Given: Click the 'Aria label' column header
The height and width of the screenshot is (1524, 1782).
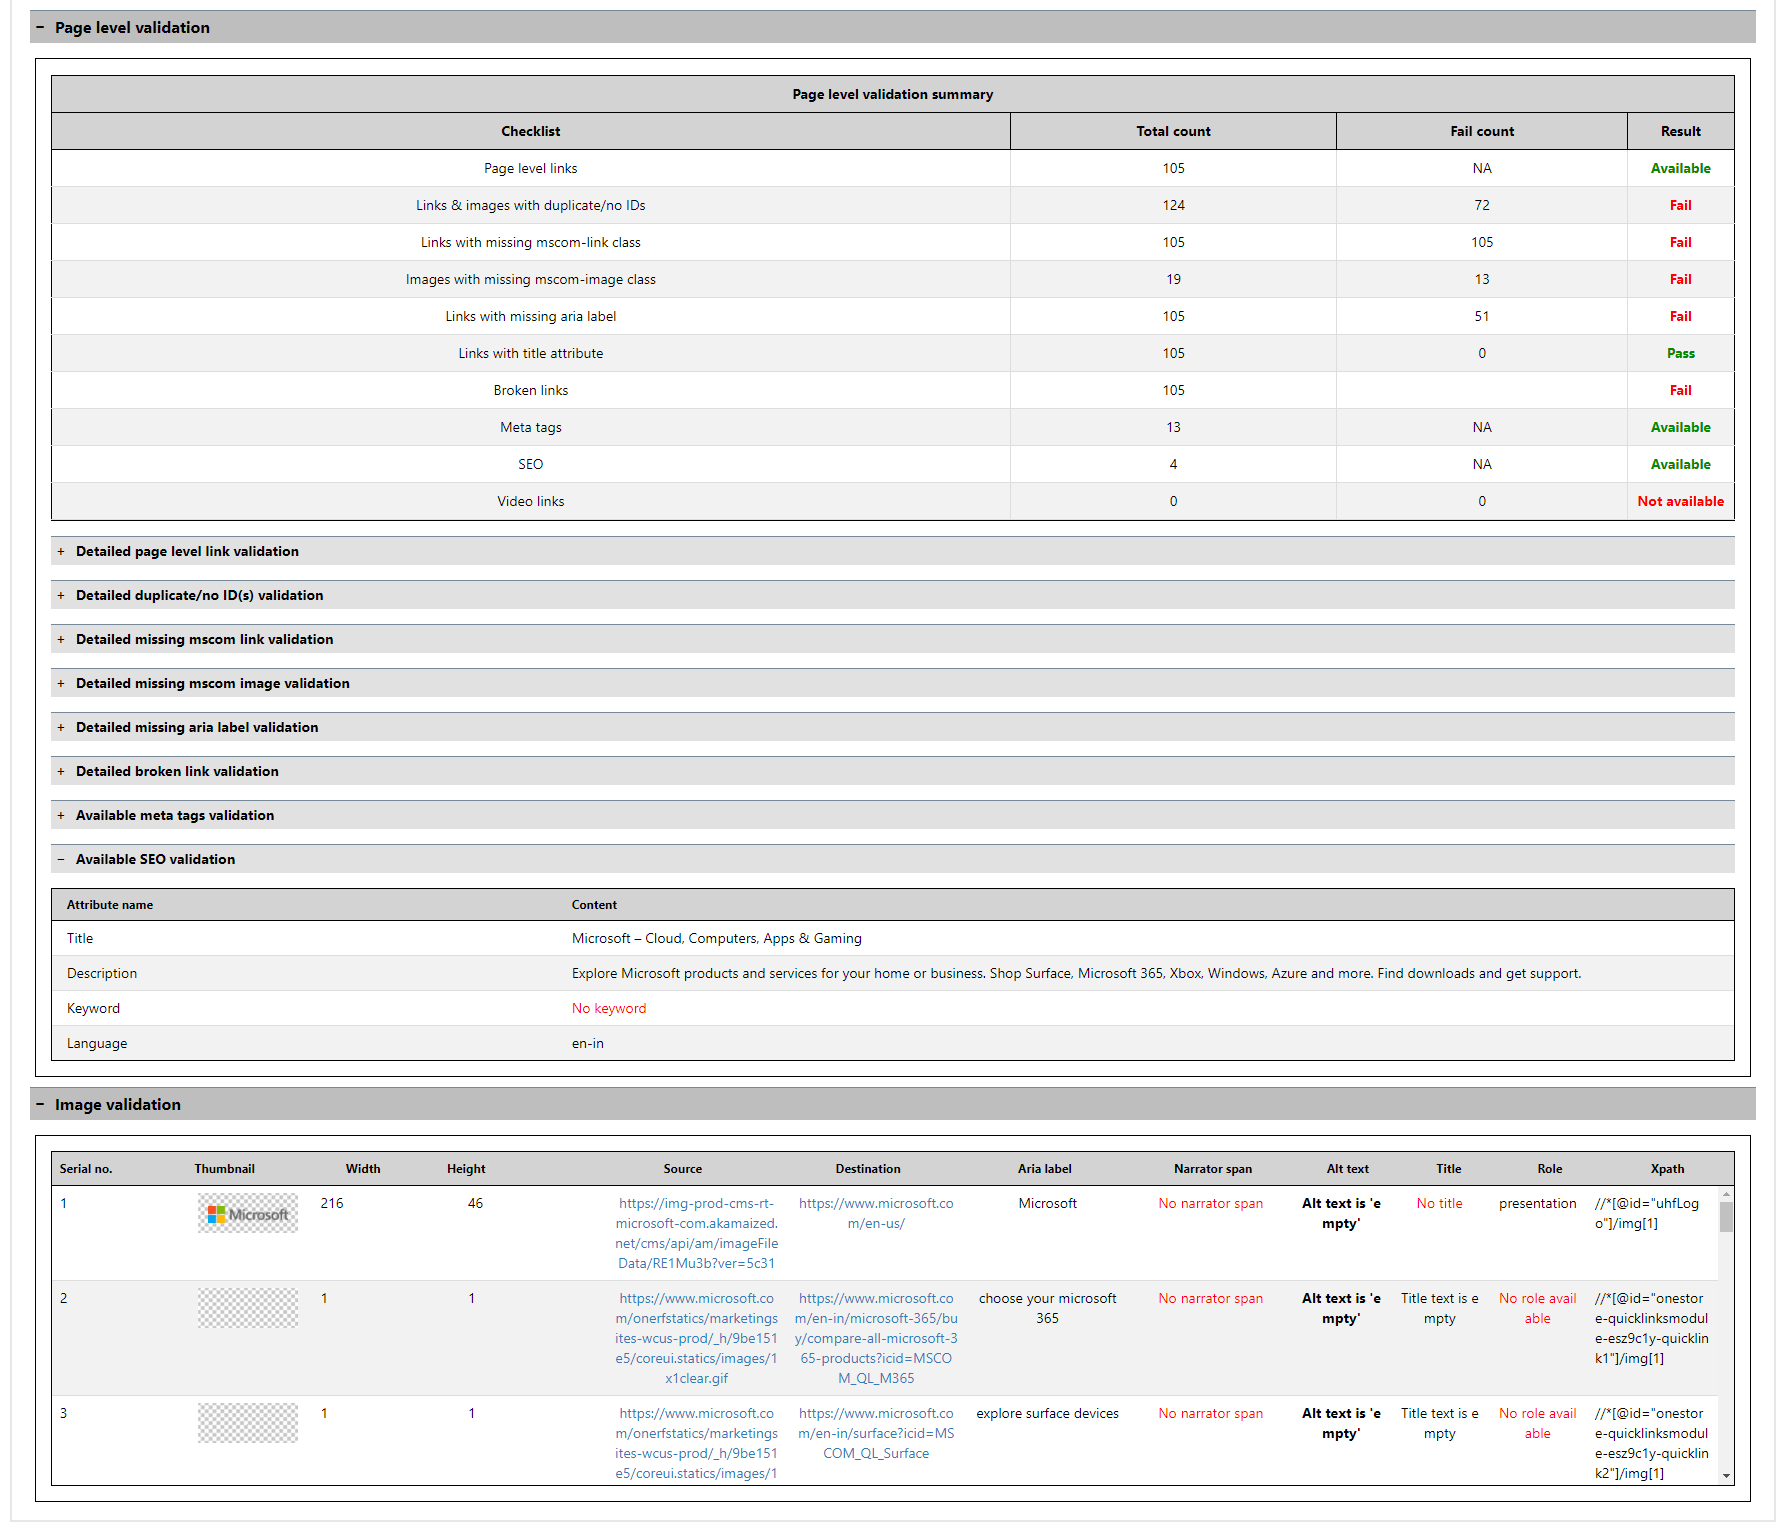Looking at the screenshot, I should [1045, 1169].
